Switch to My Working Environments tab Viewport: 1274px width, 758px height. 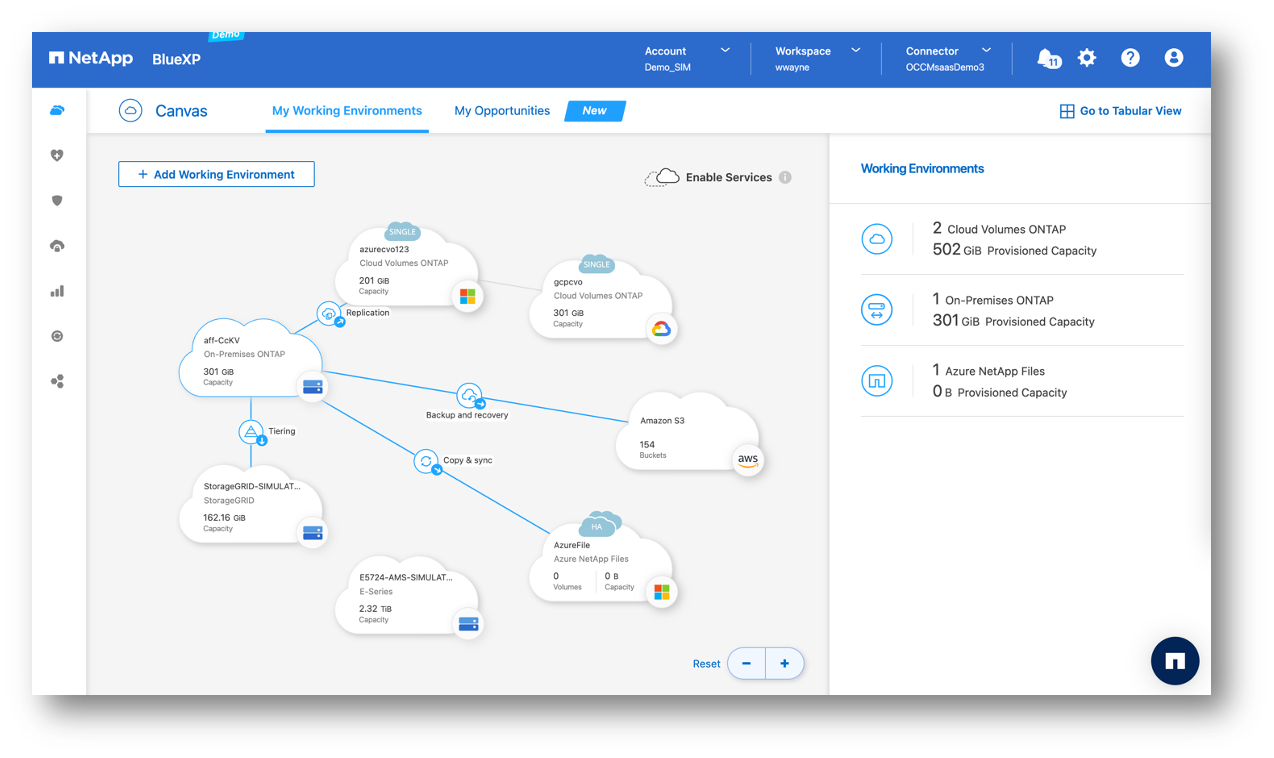(347, 111)
